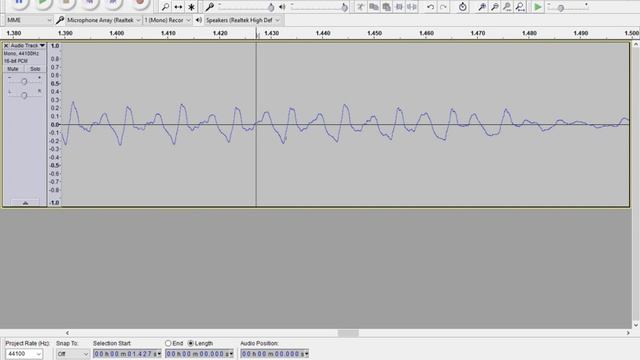Click timeline ruler at 1.400 mark
640x360 pixels.
(117, 33)
